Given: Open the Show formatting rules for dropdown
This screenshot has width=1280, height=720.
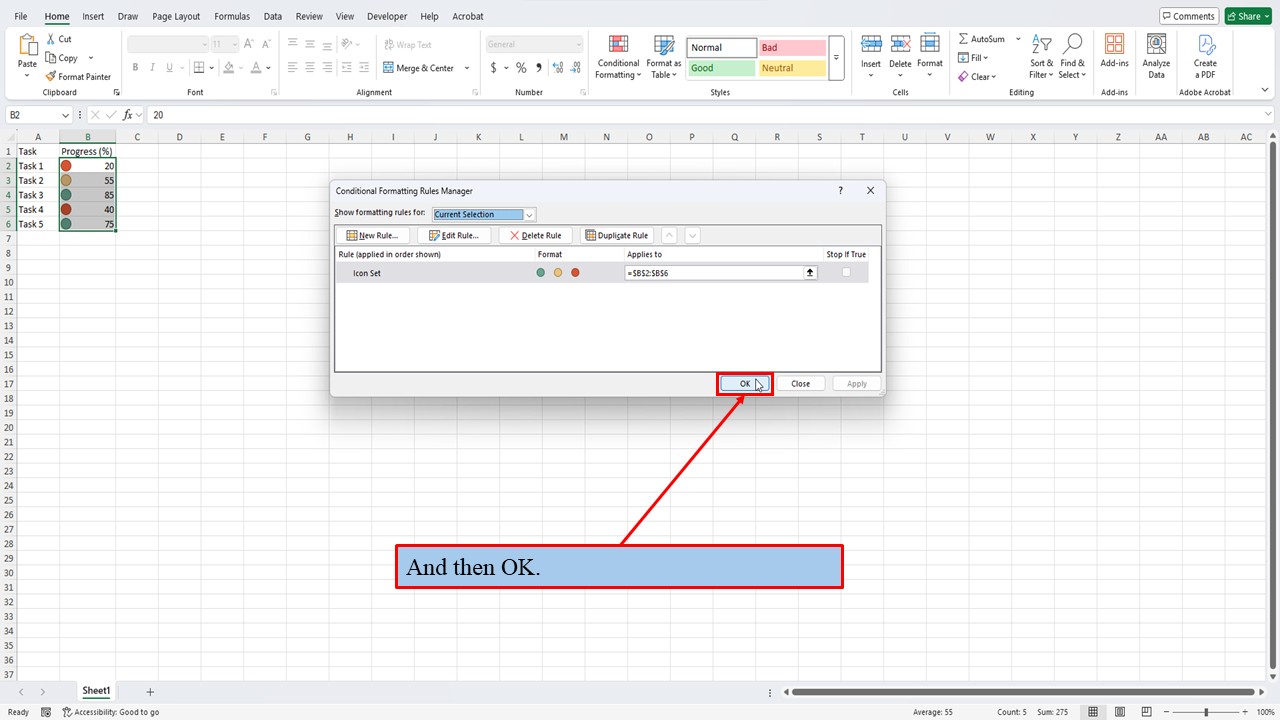Looking at the screenshot, I should click(530, 213).
